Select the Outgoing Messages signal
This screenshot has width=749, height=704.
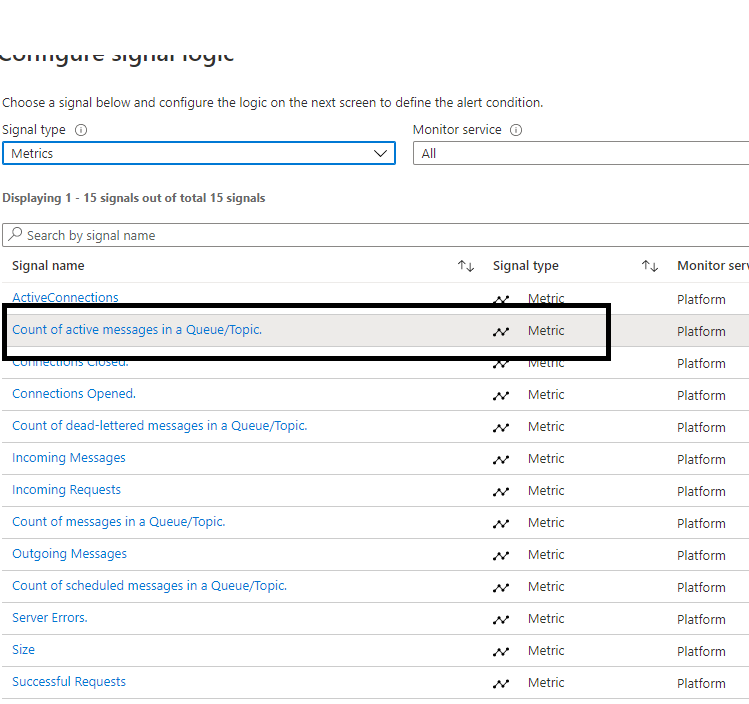pos(69,554)
